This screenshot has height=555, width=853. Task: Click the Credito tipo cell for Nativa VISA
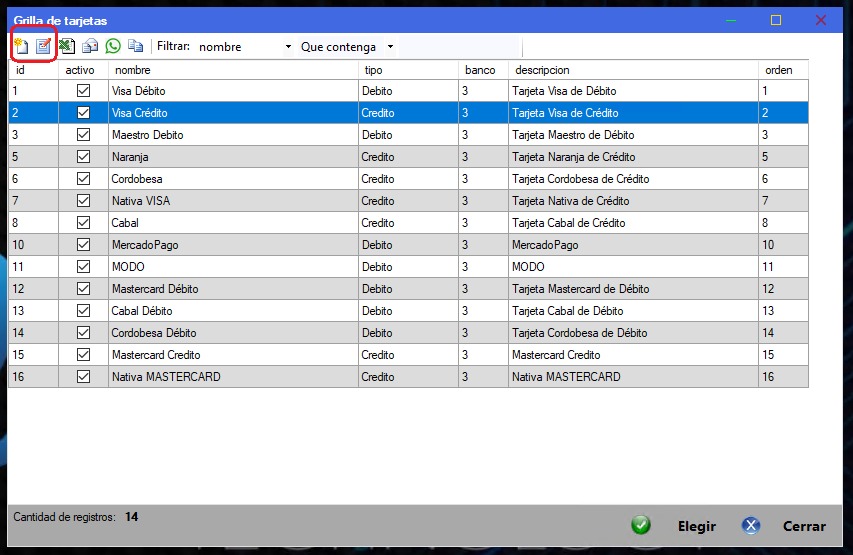point(408,201)
